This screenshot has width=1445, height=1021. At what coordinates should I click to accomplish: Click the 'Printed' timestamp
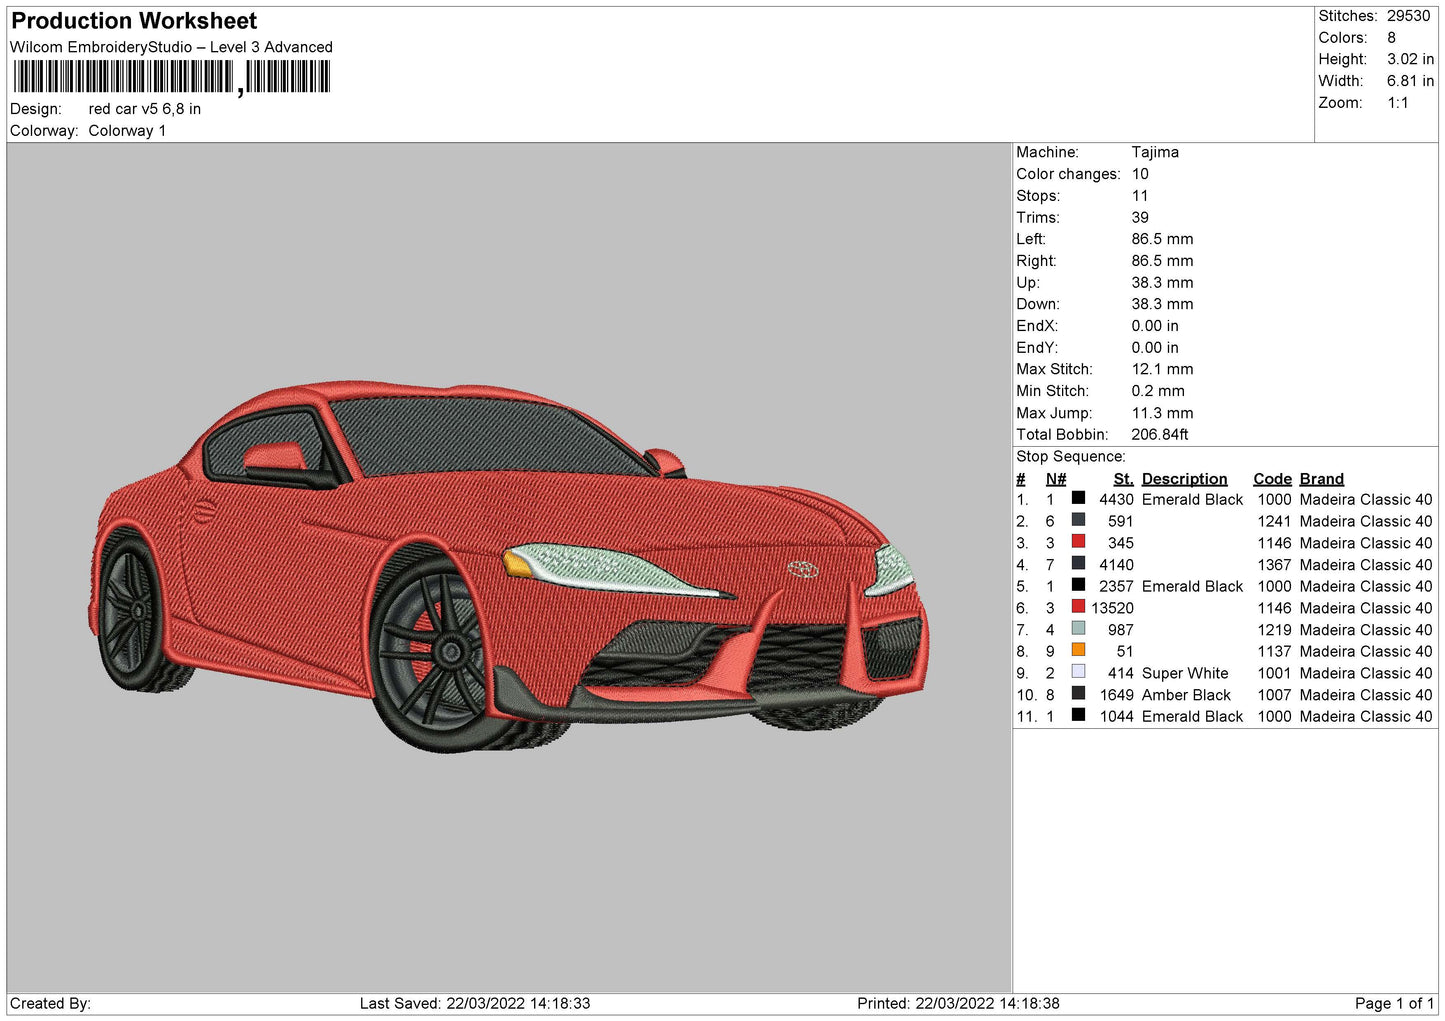[x=958, y=1004]
